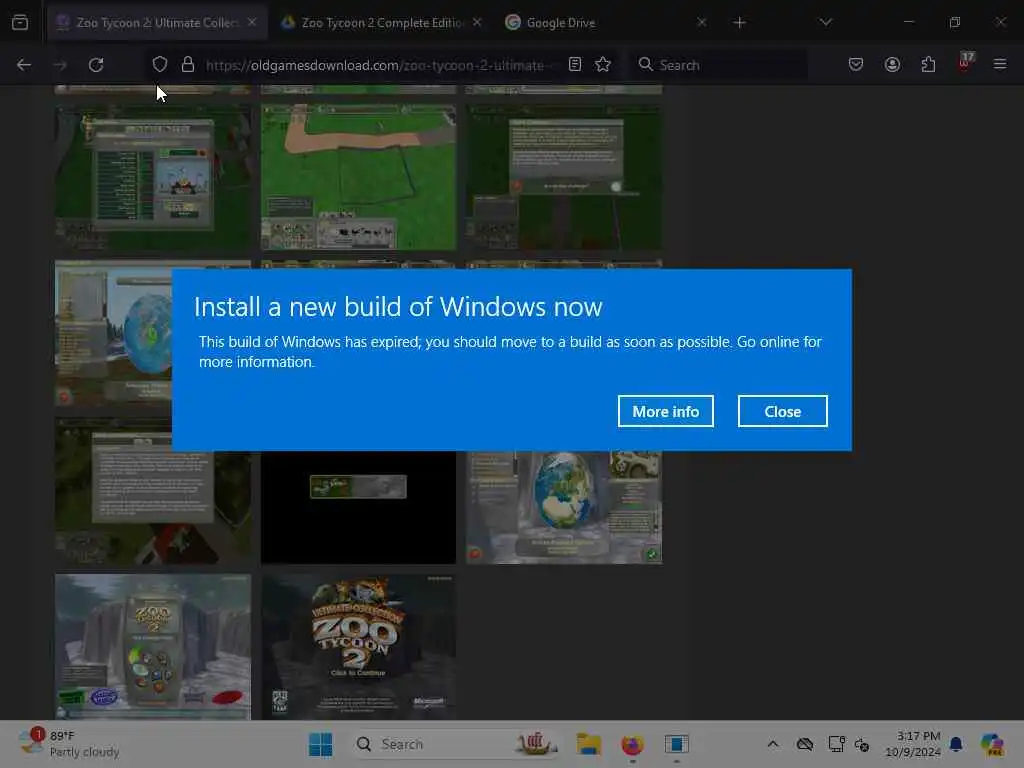Open the dirt path zoo screenshot thumbnail

(x=359, y=177)
